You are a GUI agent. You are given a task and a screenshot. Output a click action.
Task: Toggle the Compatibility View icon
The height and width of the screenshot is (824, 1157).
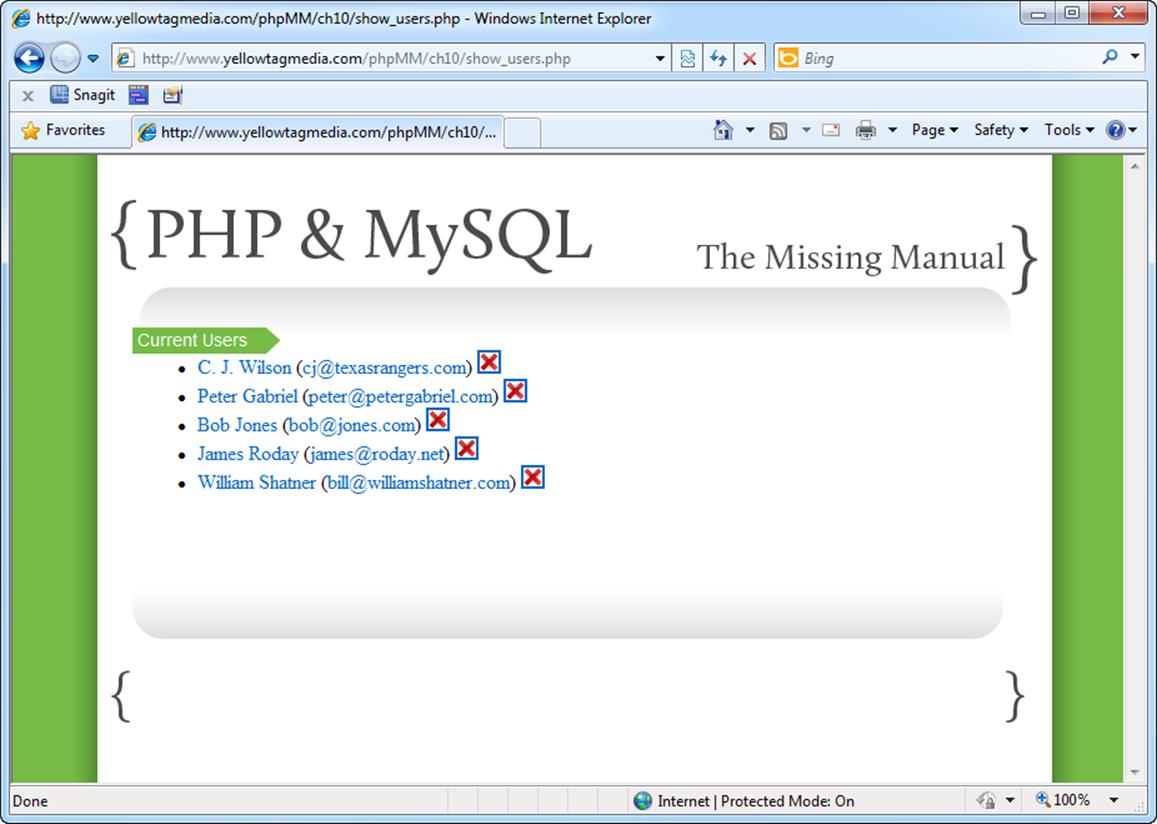coord(687,58)
